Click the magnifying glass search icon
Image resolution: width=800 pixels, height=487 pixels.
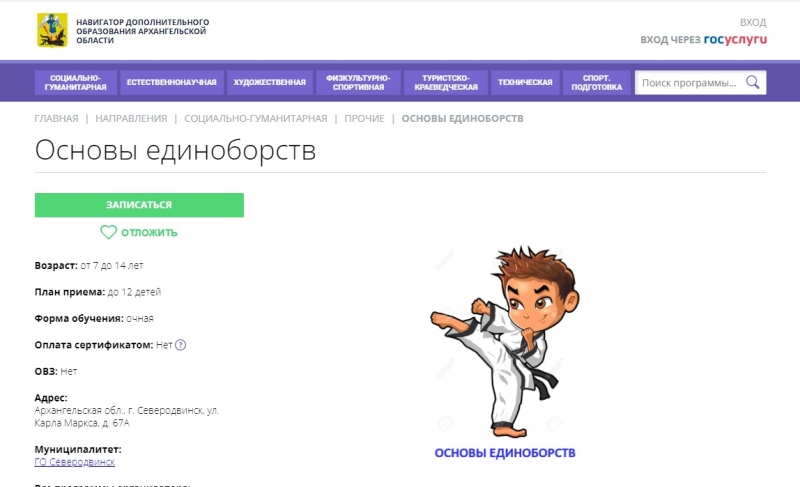click(x=753, y=82)
